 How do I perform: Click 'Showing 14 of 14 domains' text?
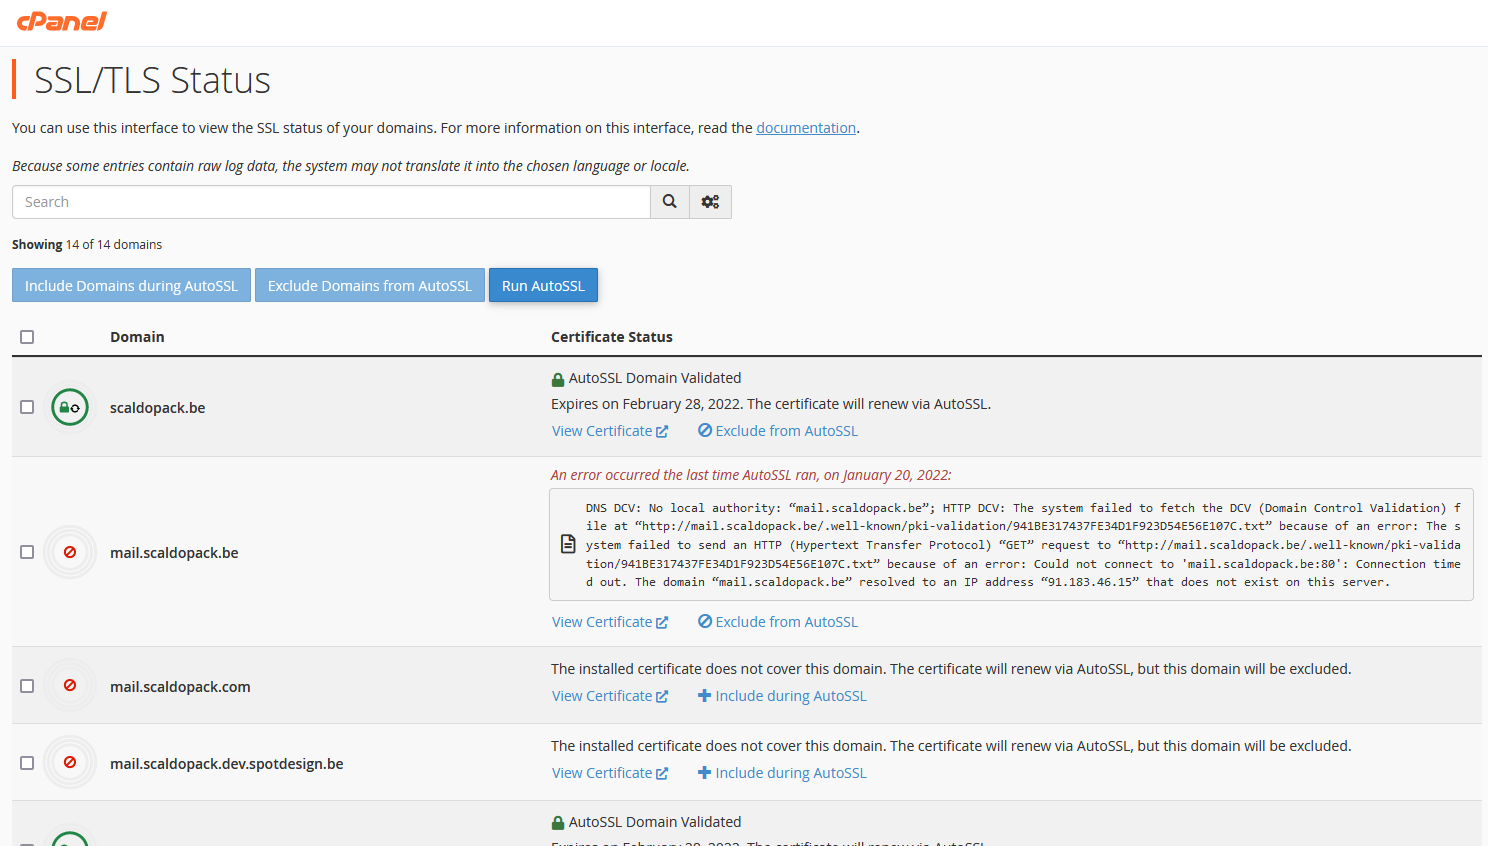[x=87, y=244]
